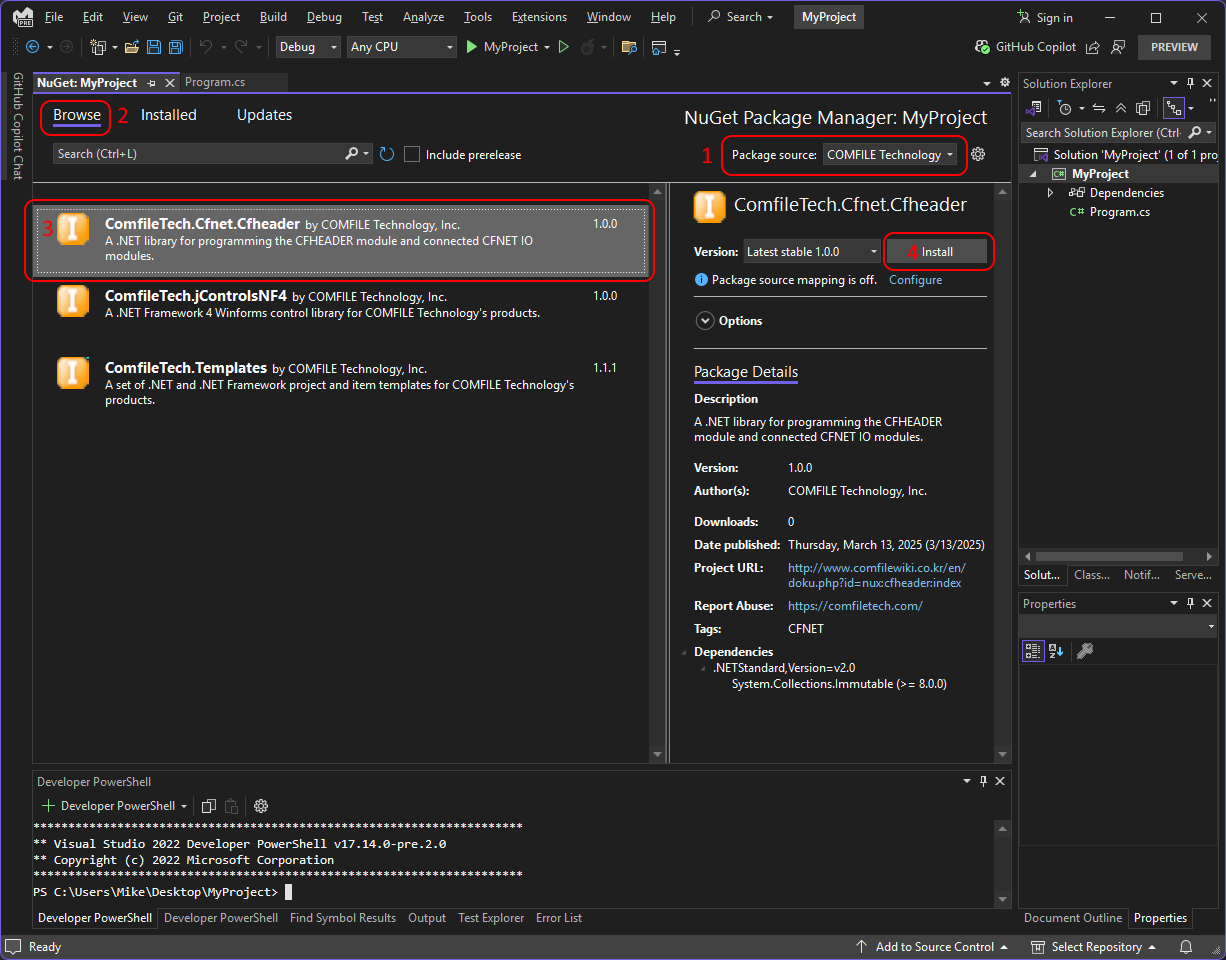1226x960 pixels.
Task: Enable the Include prerelease checkbox
Action: 412,155
